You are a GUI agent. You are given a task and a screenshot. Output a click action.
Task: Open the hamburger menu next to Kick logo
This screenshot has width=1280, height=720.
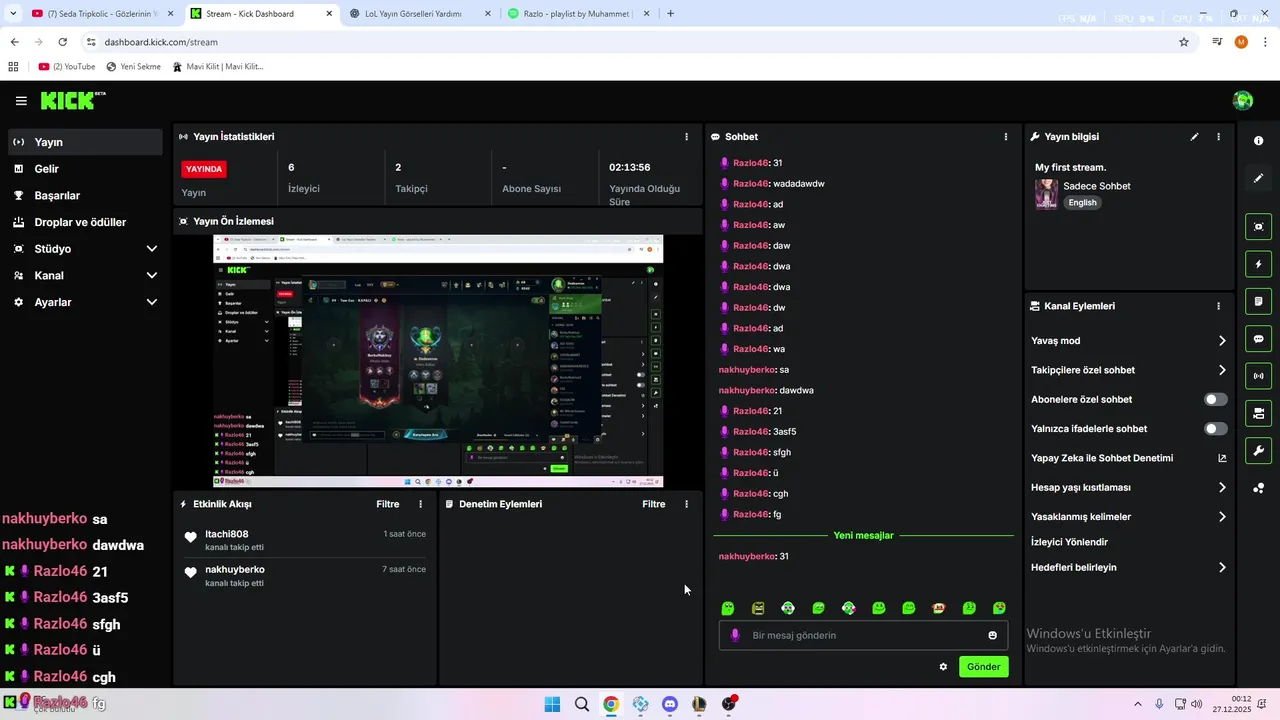point(21,101)
